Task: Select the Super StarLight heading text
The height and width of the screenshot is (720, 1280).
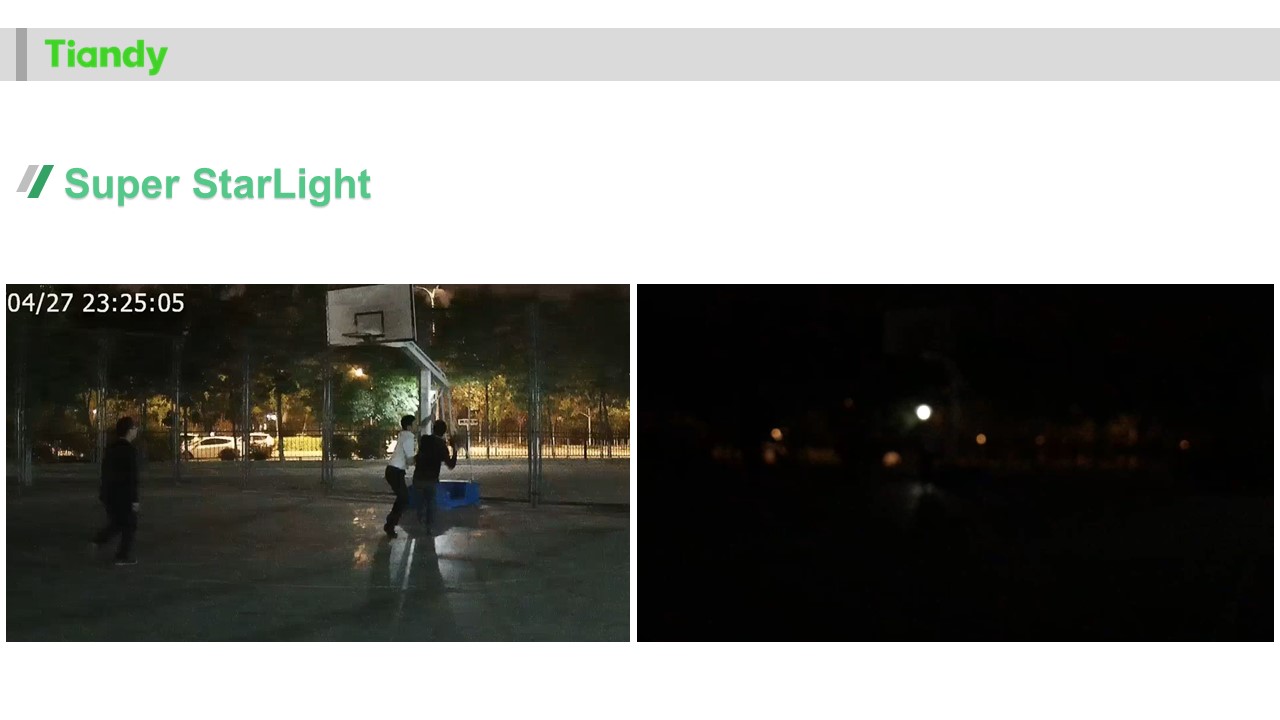Action: click(x=217, y=184)
